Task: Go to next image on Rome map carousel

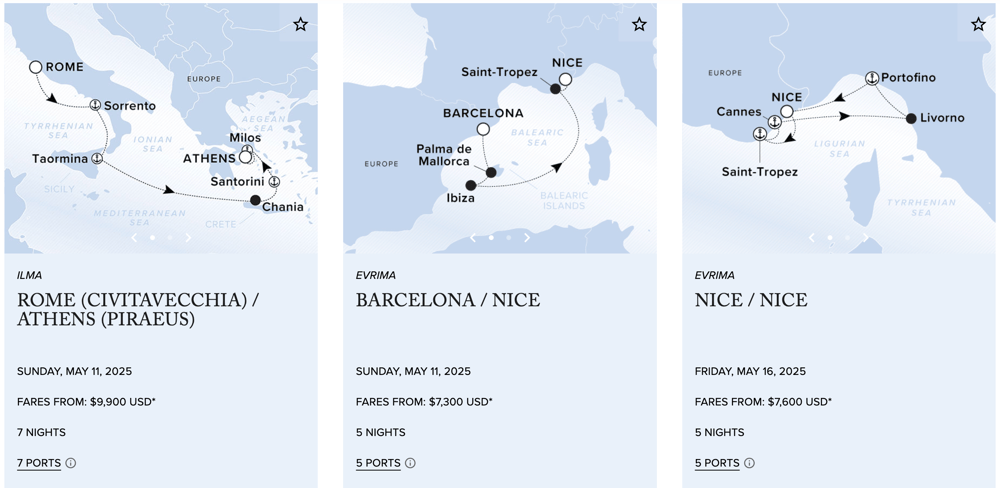Action: 188,237
